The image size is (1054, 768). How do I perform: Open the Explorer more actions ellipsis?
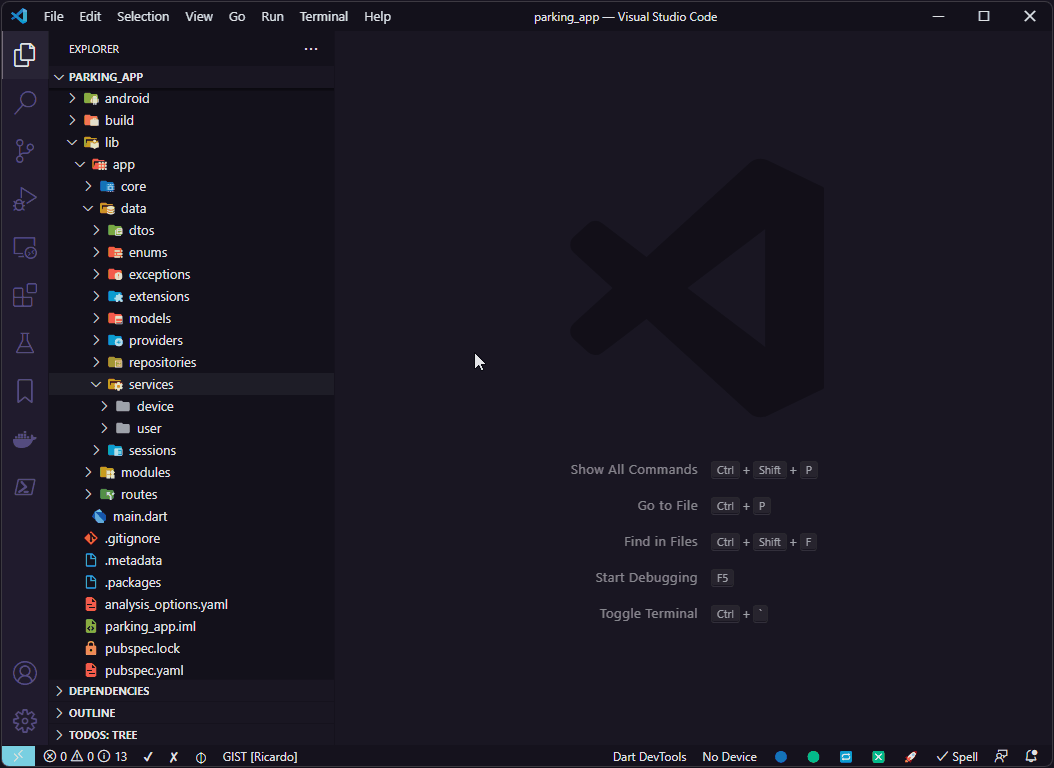click(311, 49)
